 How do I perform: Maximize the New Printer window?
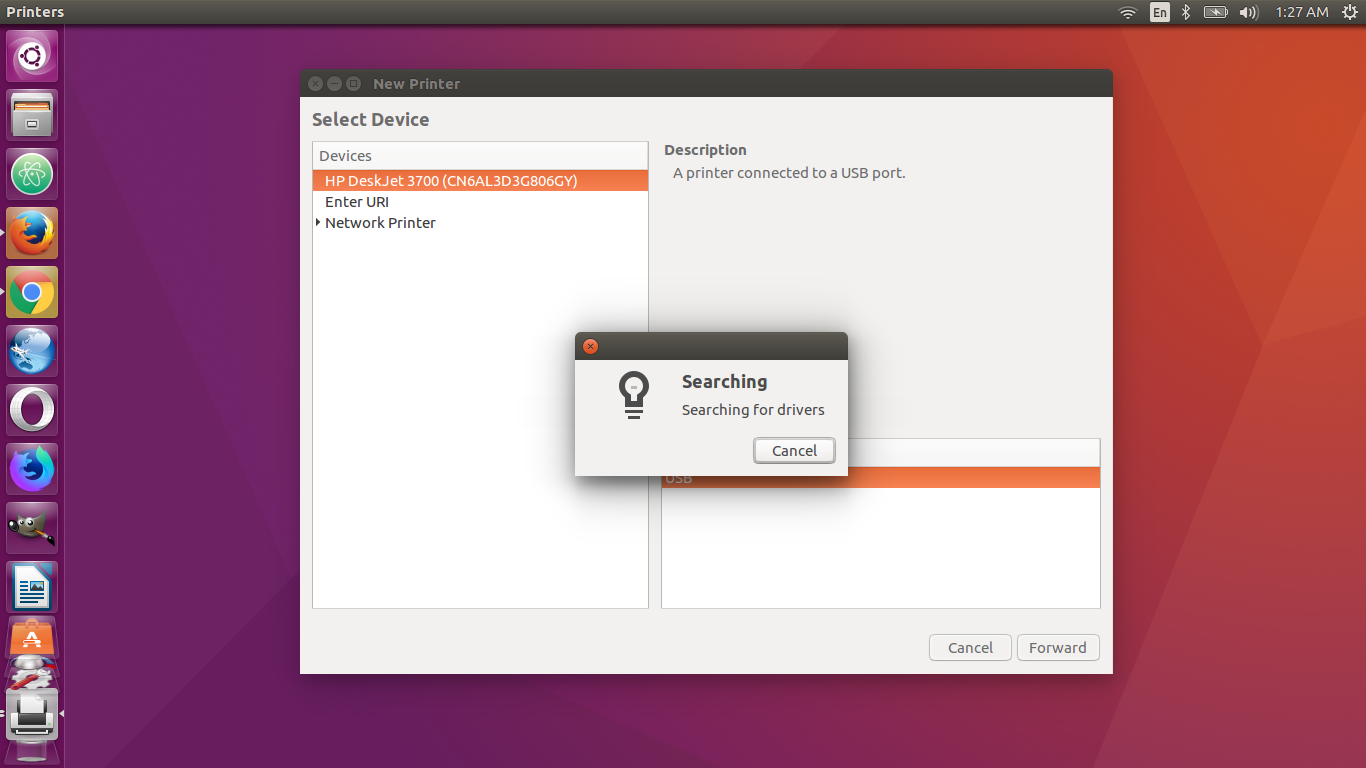coord(353,84)
